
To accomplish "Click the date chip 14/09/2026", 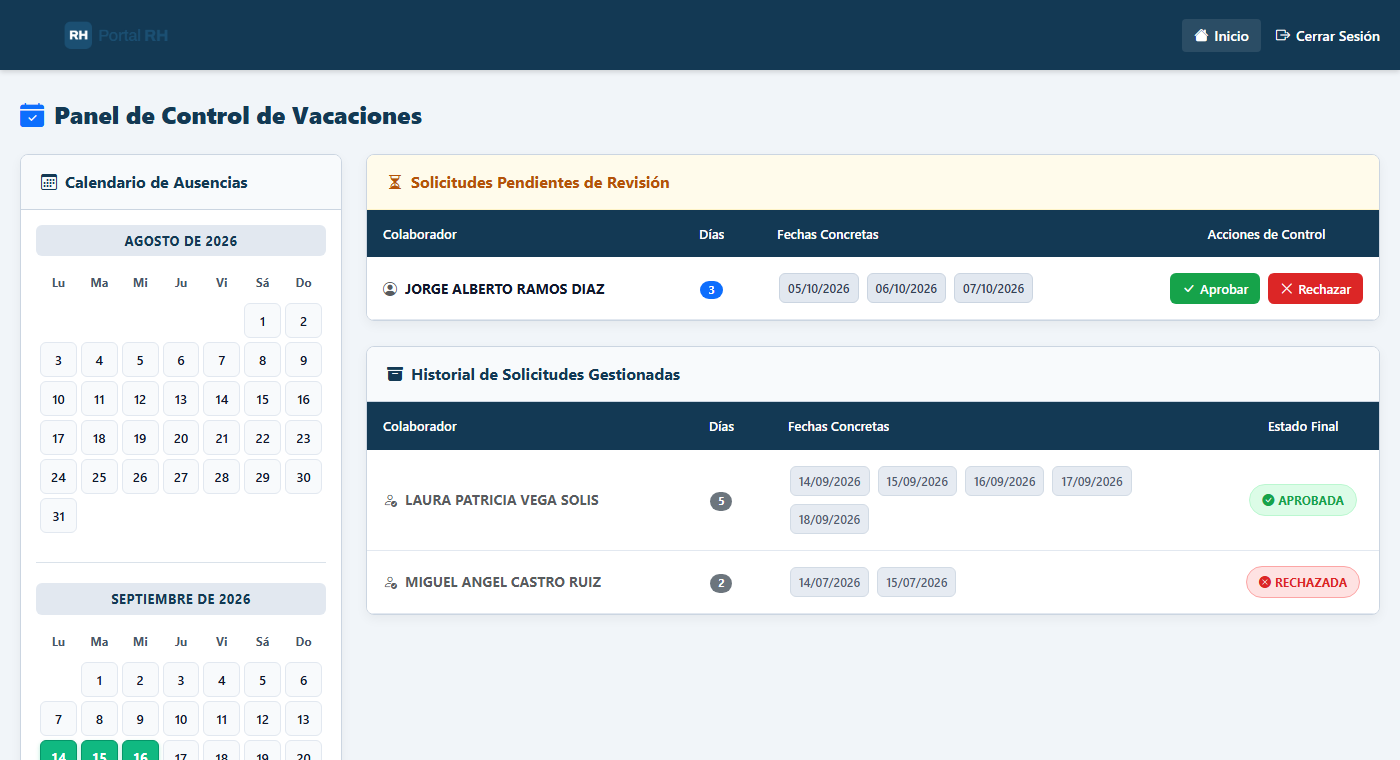I will [830, 481].
